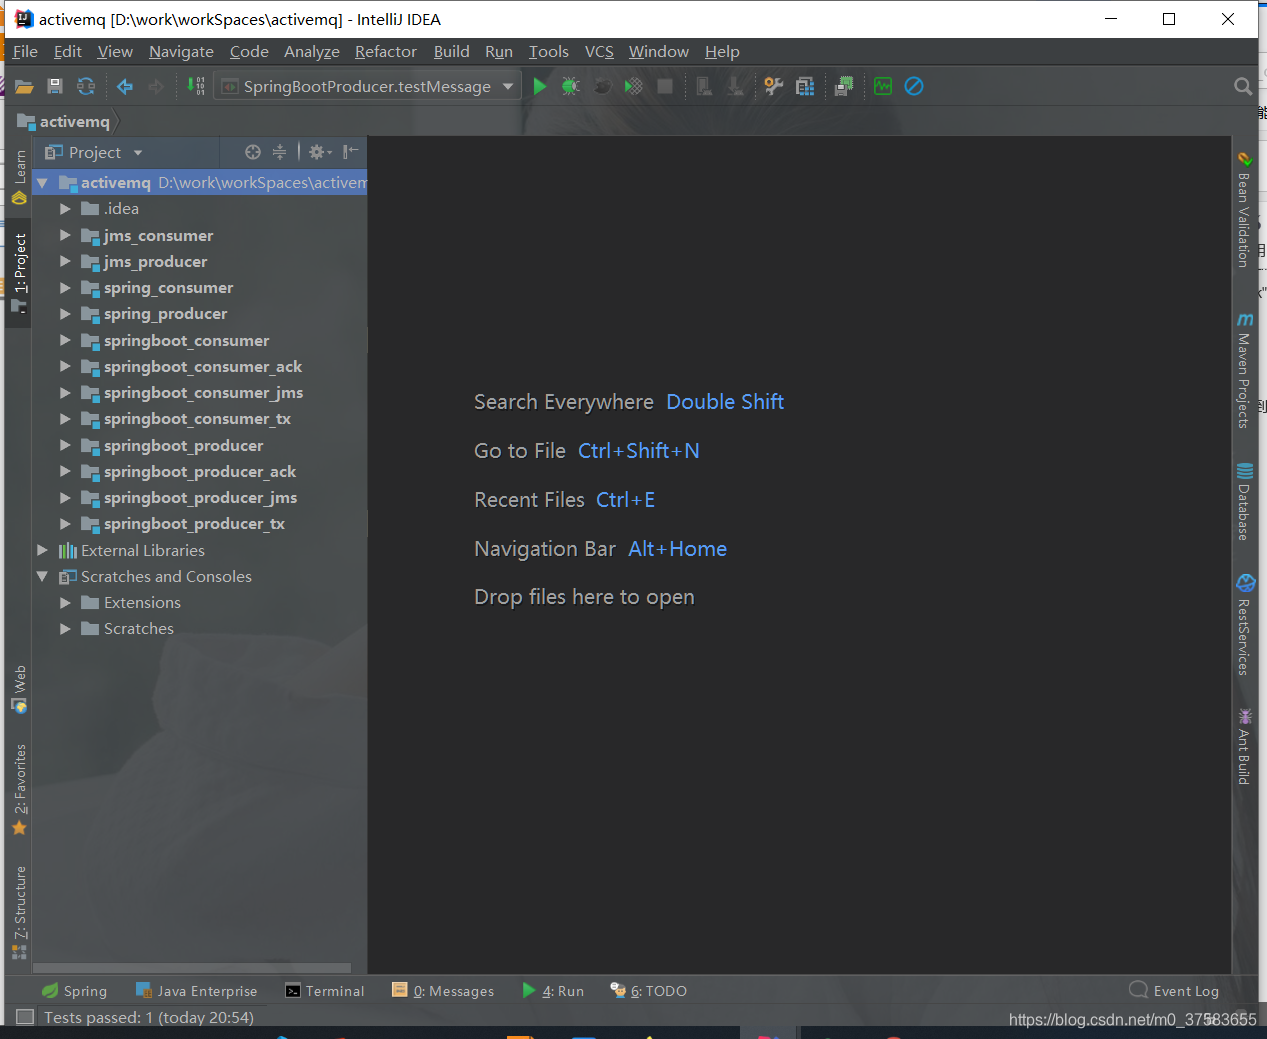Screen dimensions: 1267x1039
Task: Open the Navigate menu
Action: 181,52
